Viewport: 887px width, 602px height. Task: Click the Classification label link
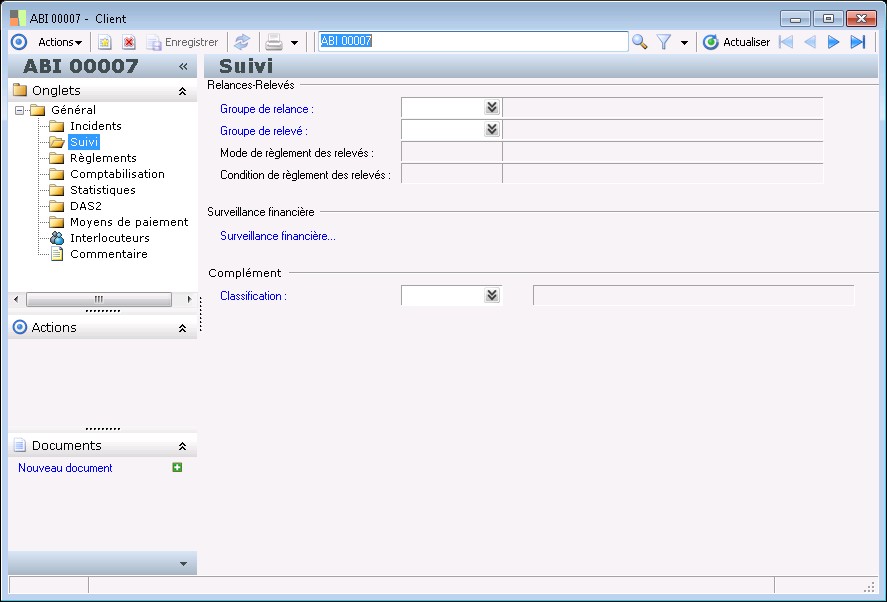[253, 296]
